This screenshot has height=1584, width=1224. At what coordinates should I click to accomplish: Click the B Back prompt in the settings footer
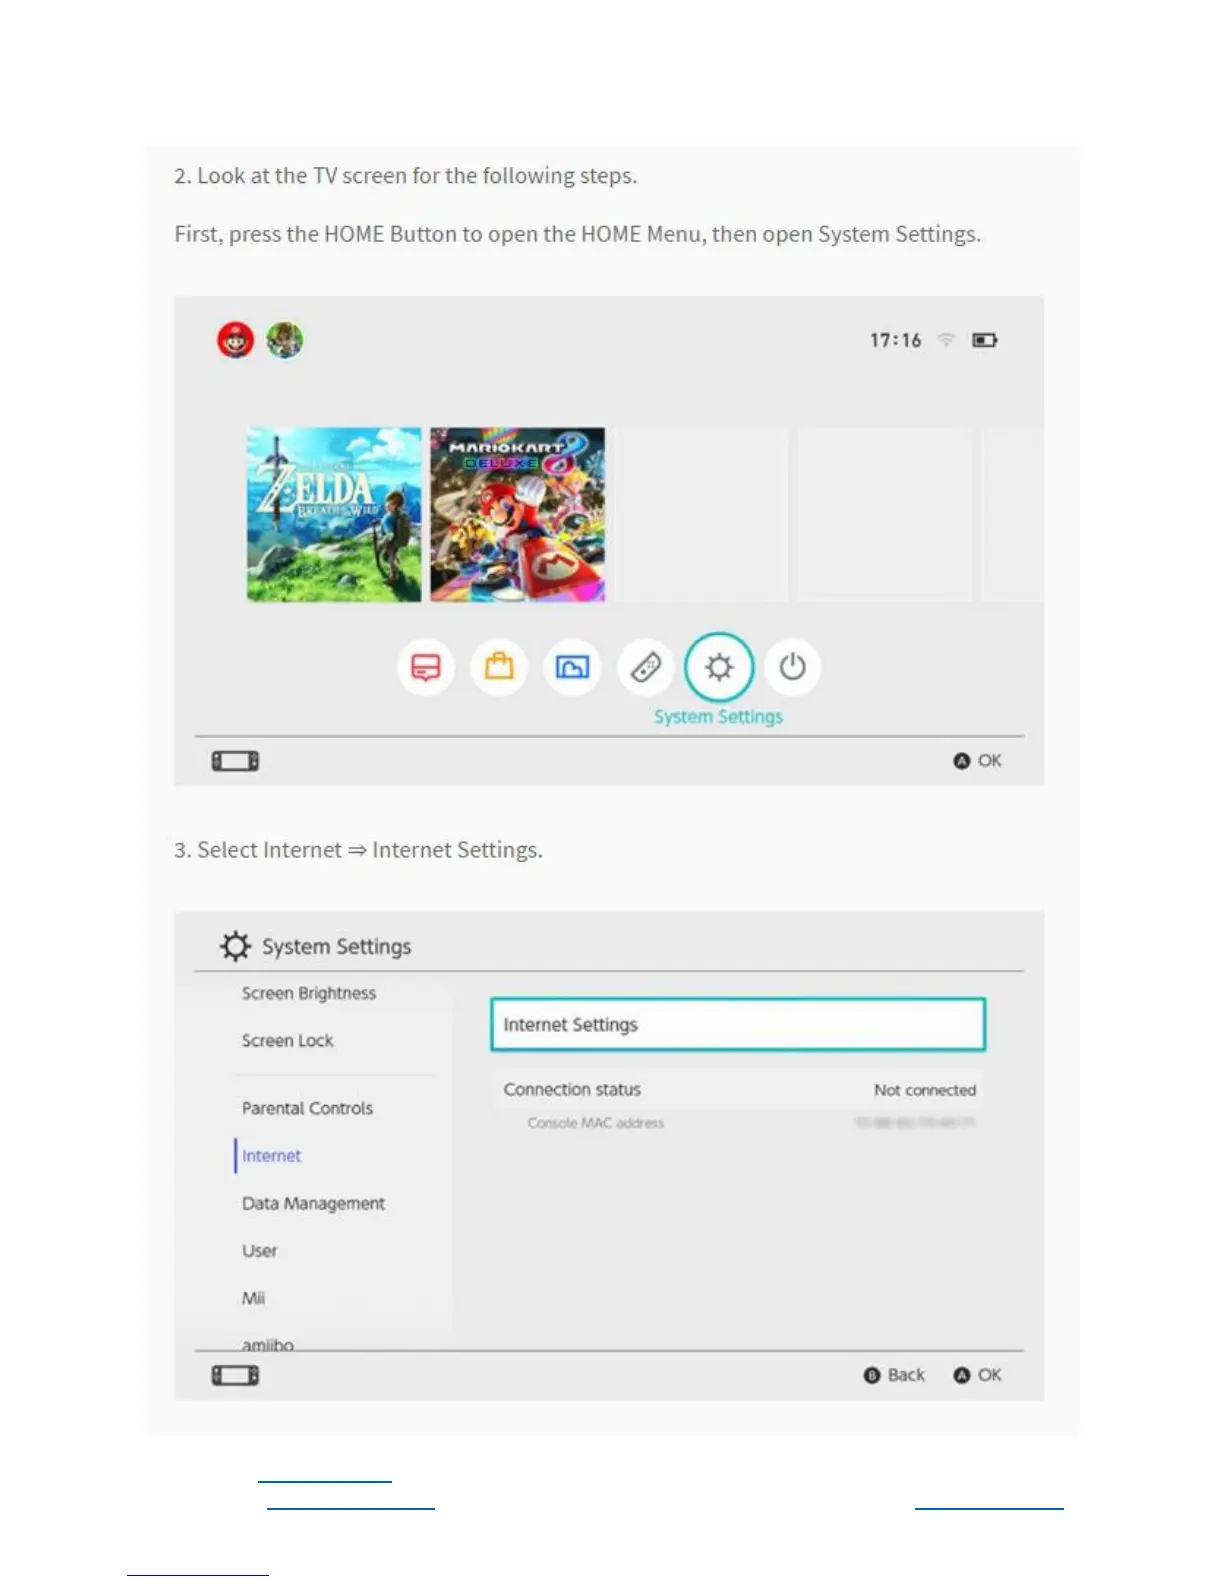click(894, 1375)
